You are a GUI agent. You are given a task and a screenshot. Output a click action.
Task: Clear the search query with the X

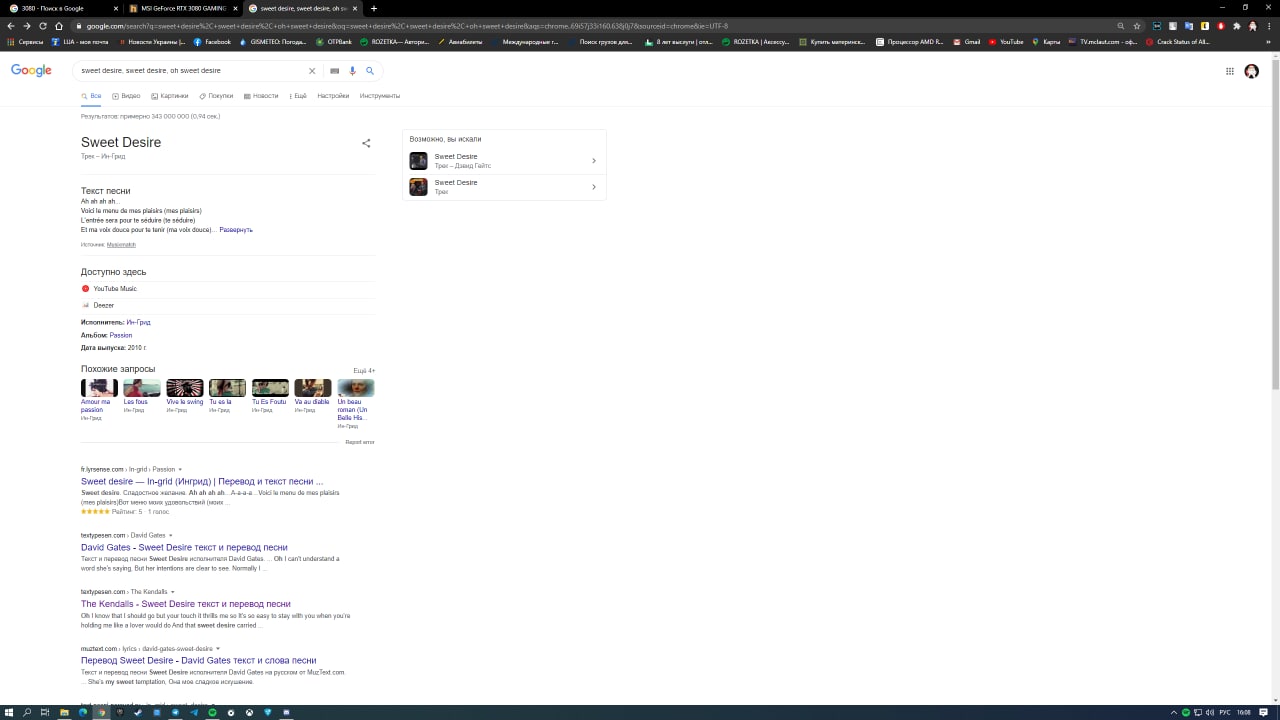(x=311, y=71)
